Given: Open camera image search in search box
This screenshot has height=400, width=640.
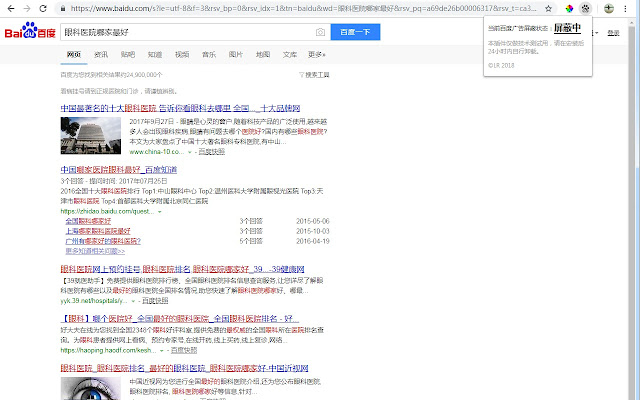Looking at the screenshot, I should 320,32.
